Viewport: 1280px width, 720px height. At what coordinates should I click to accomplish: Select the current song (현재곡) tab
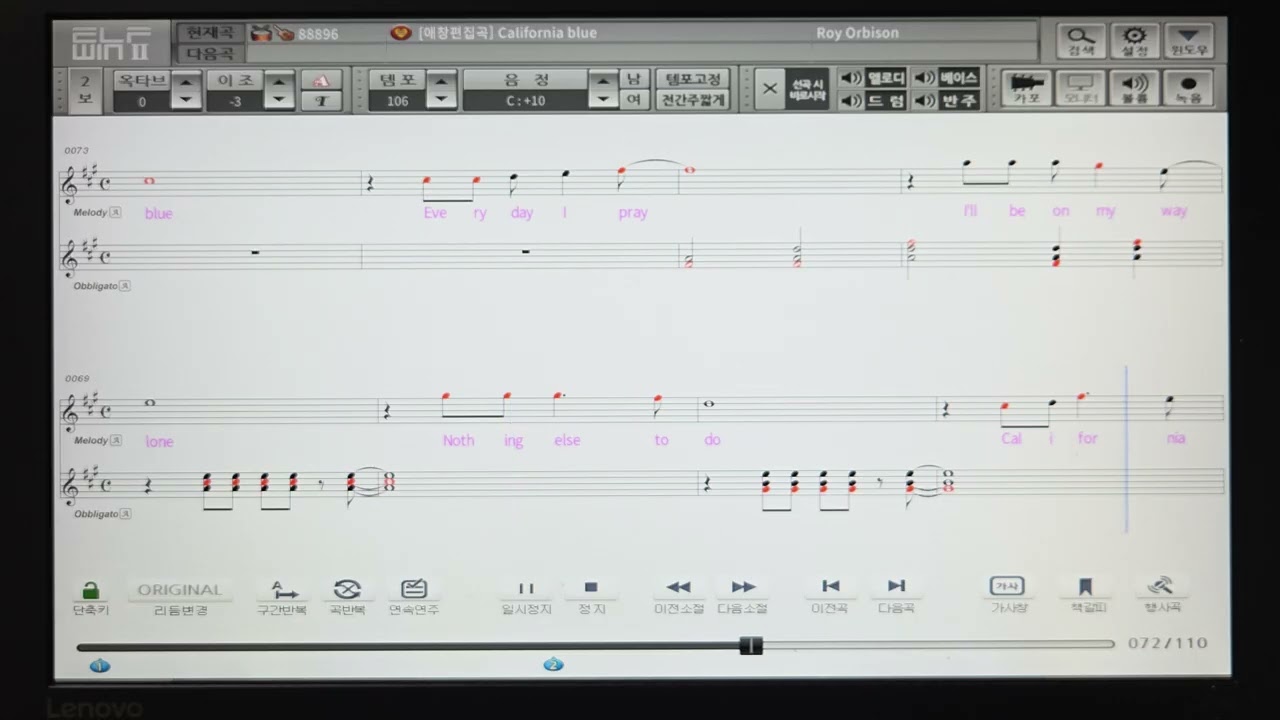point(210,33)
